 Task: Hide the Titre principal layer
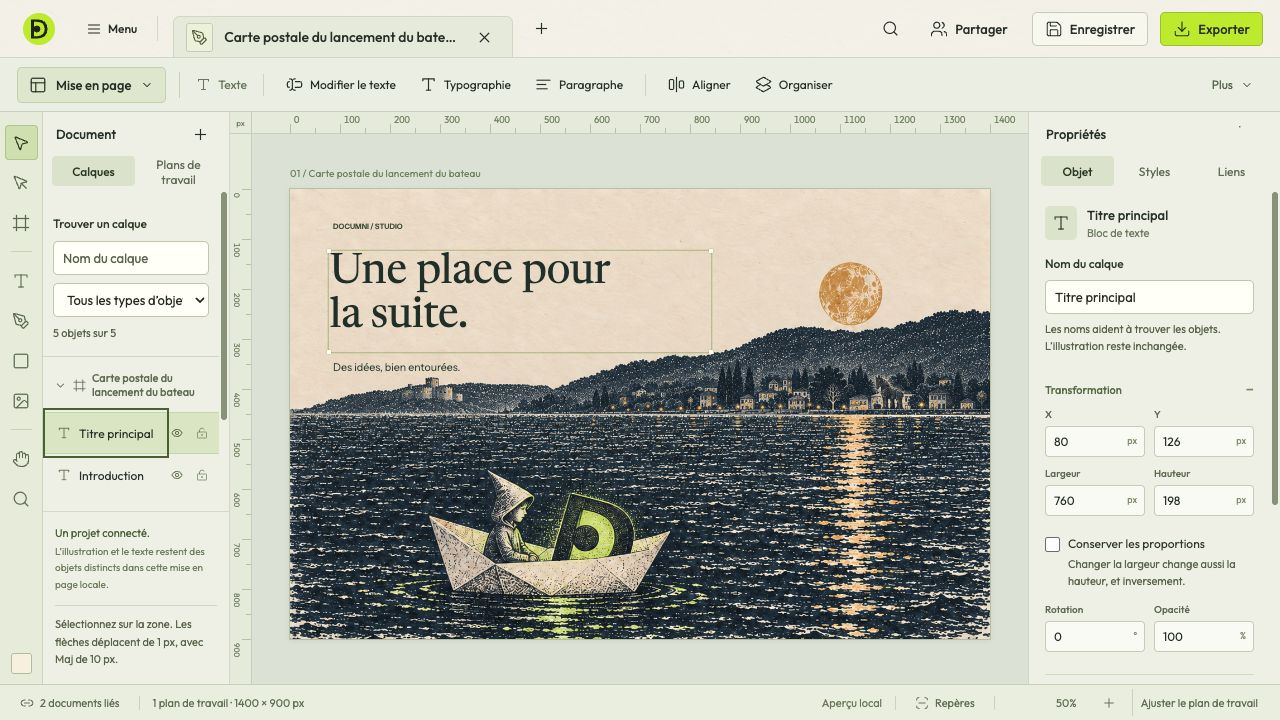[x=177, y=434]
